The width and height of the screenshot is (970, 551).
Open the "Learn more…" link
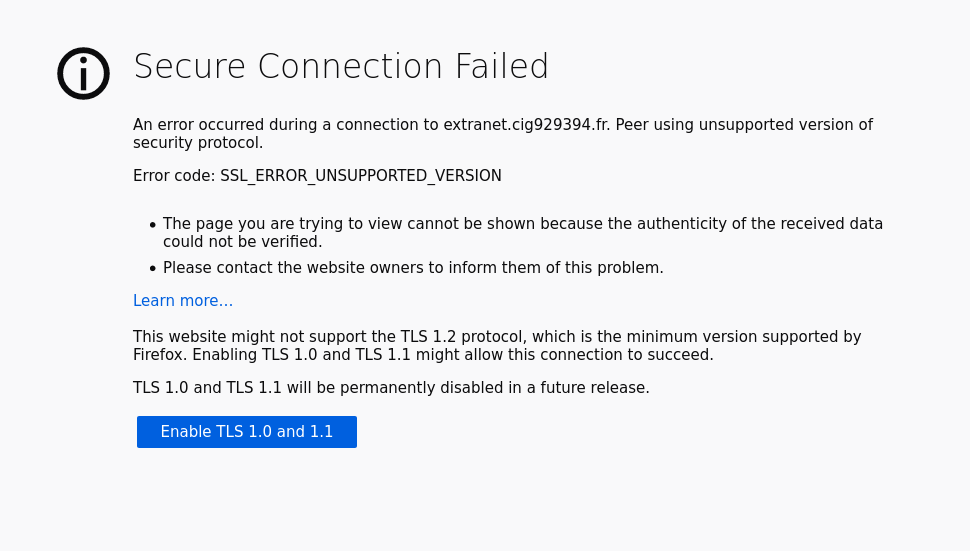pyautogui.click(x=183, y=301)
